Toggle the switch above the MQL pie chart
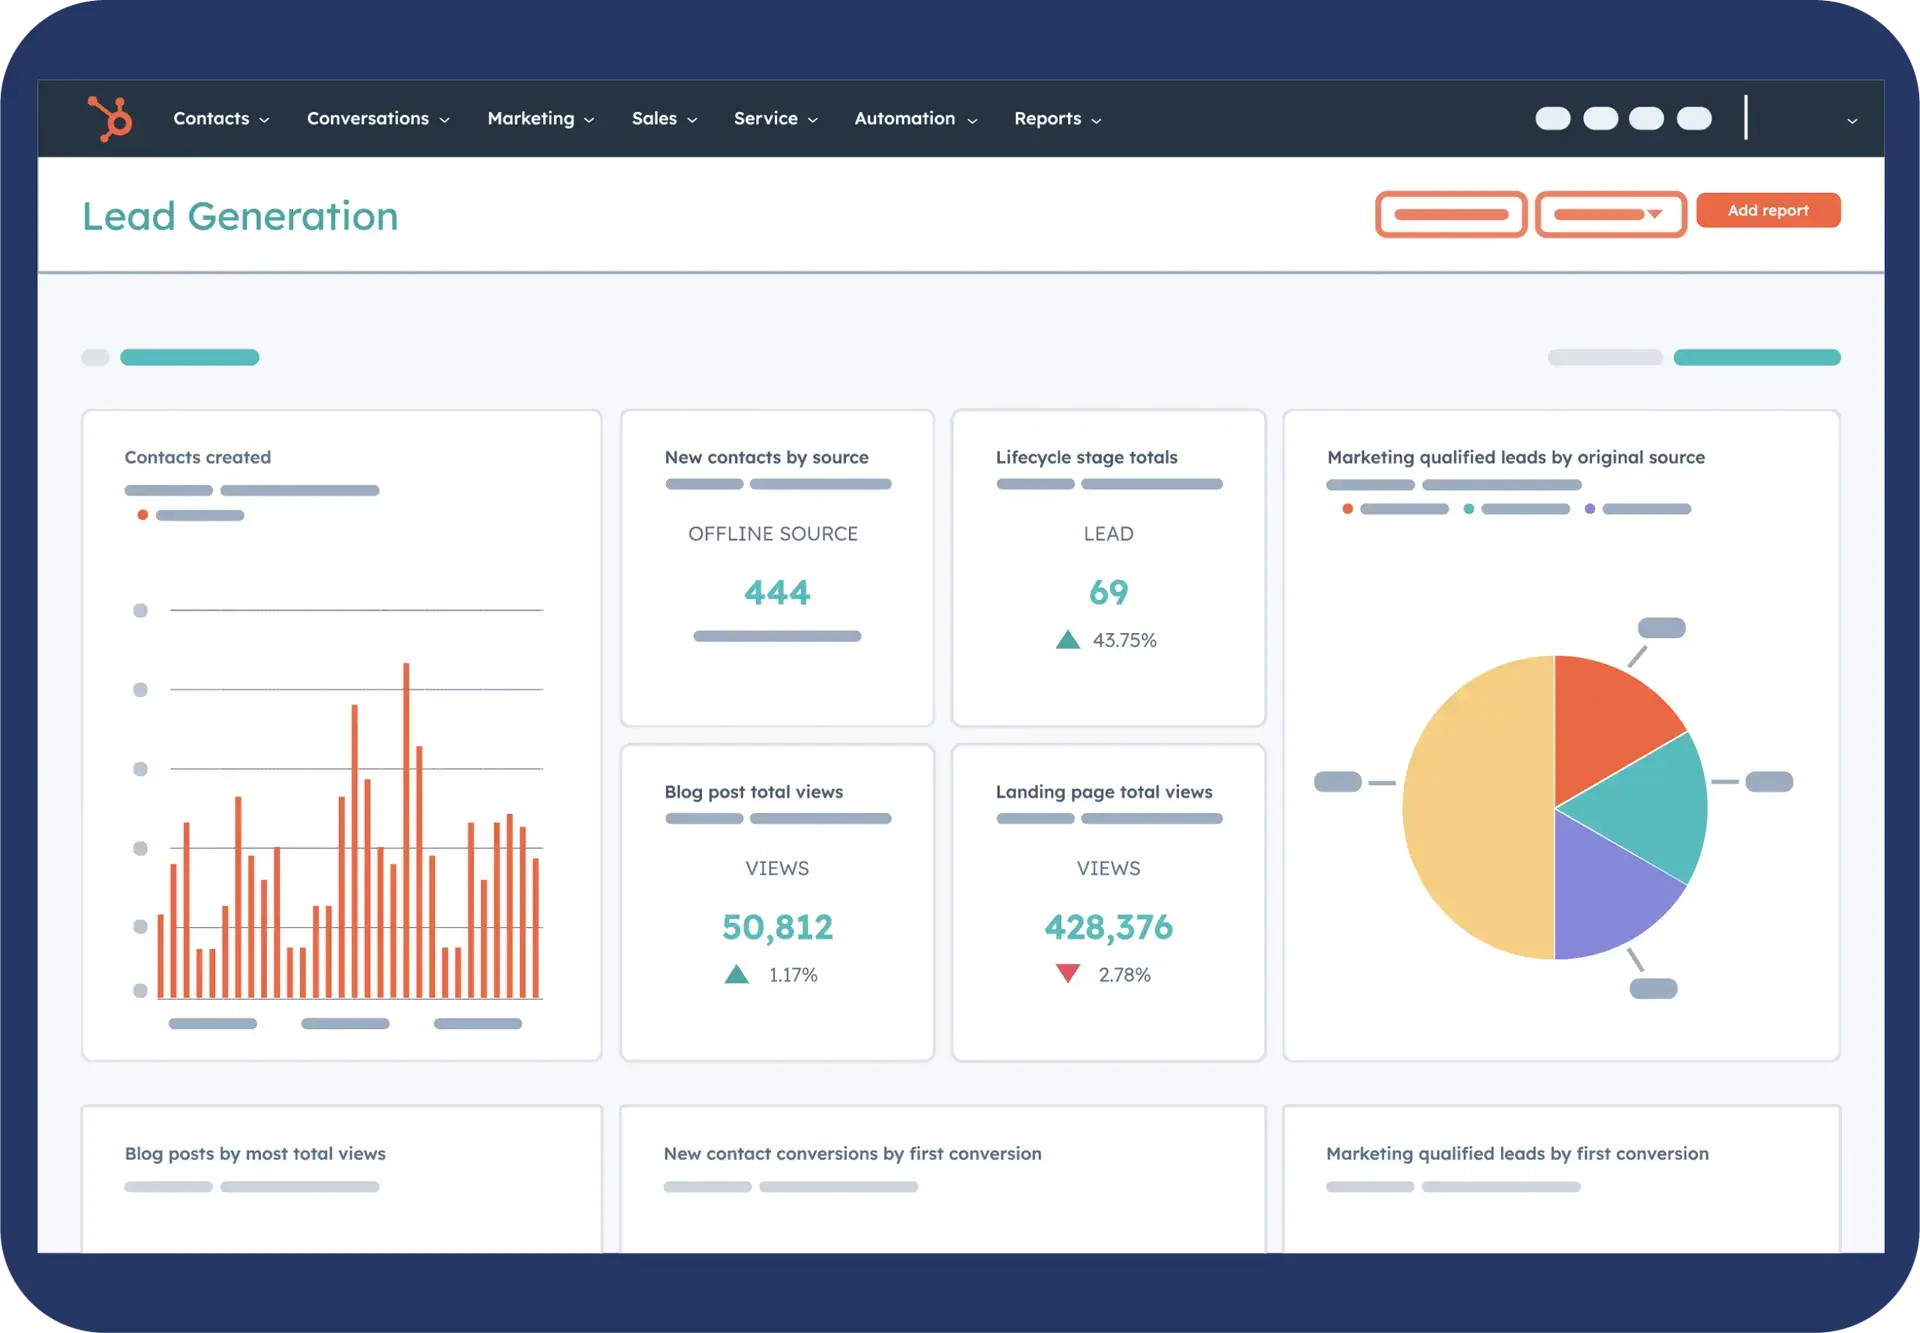1920x1333 pixels. click(1756, 357)
